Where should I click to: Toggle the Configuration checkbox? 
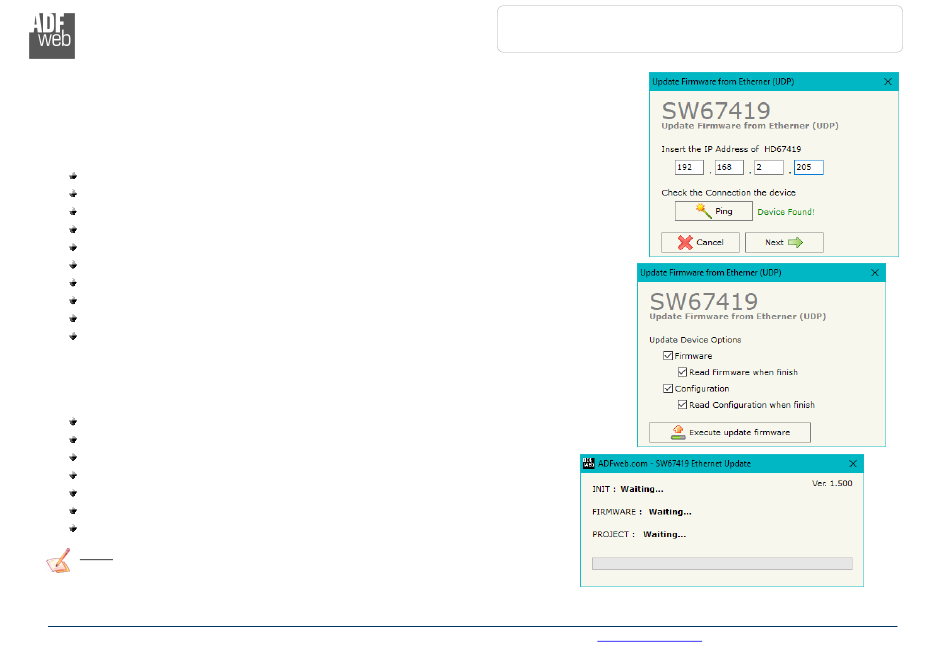click(x=668, y=388)
